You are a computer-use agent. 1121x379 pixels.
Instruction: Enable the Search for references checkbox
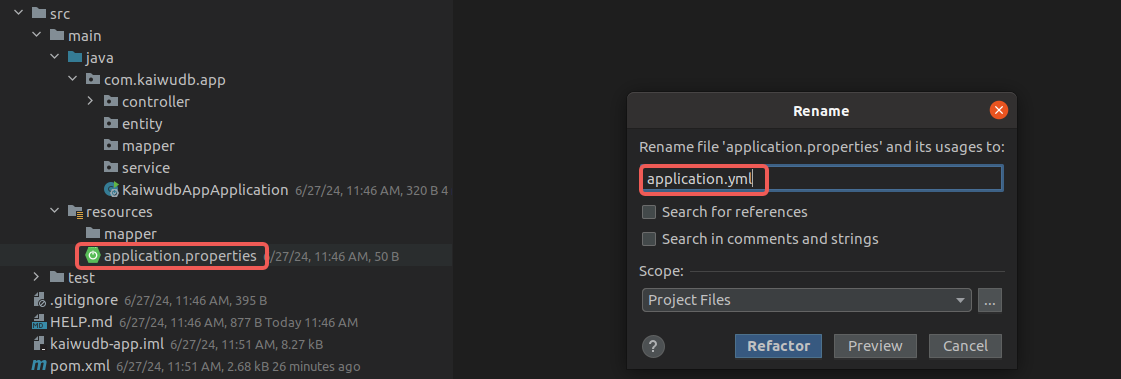[x=649, y=212]
